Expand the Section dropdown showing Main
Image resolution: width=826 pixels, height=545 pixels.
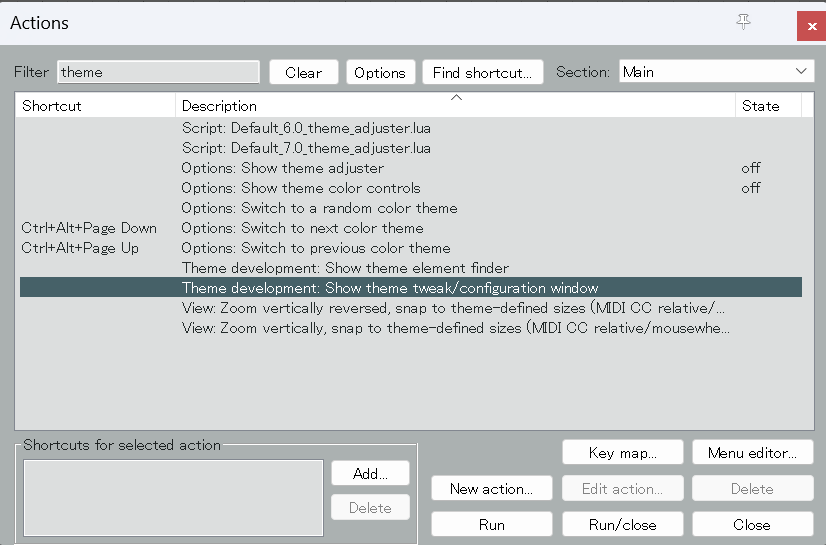(716, 72)
